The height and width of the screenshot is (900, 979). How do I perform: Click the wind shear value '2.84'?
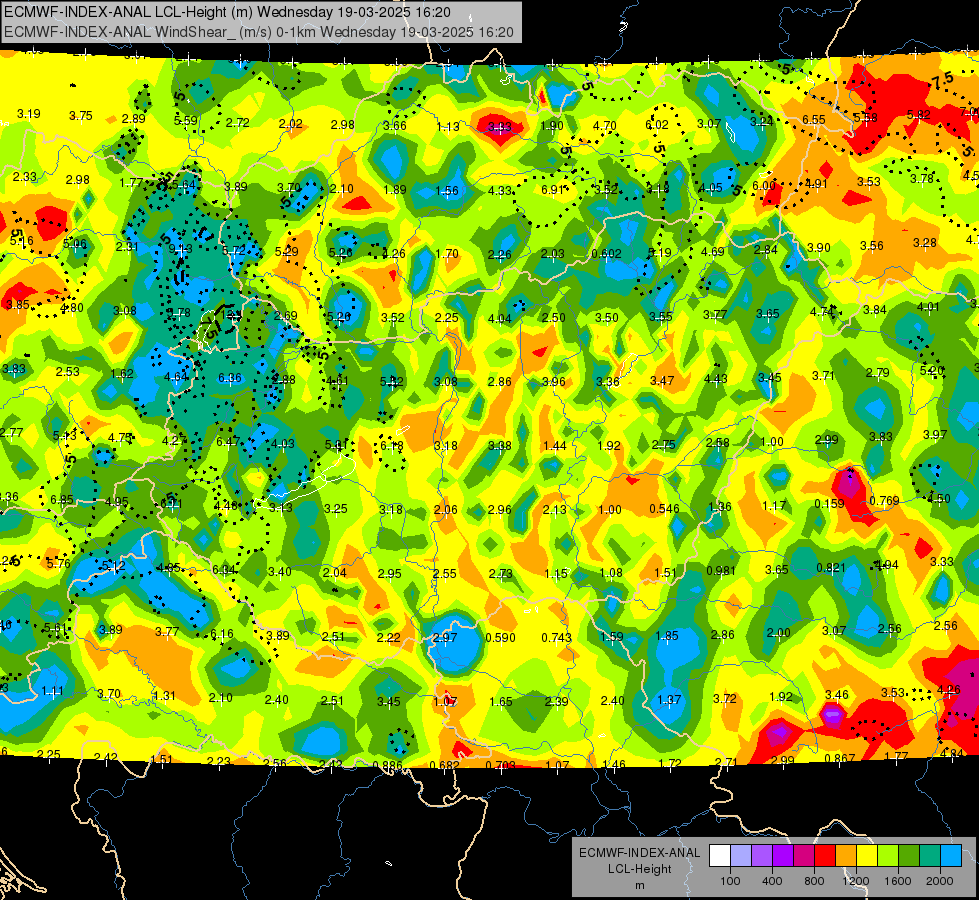point(765,250)
